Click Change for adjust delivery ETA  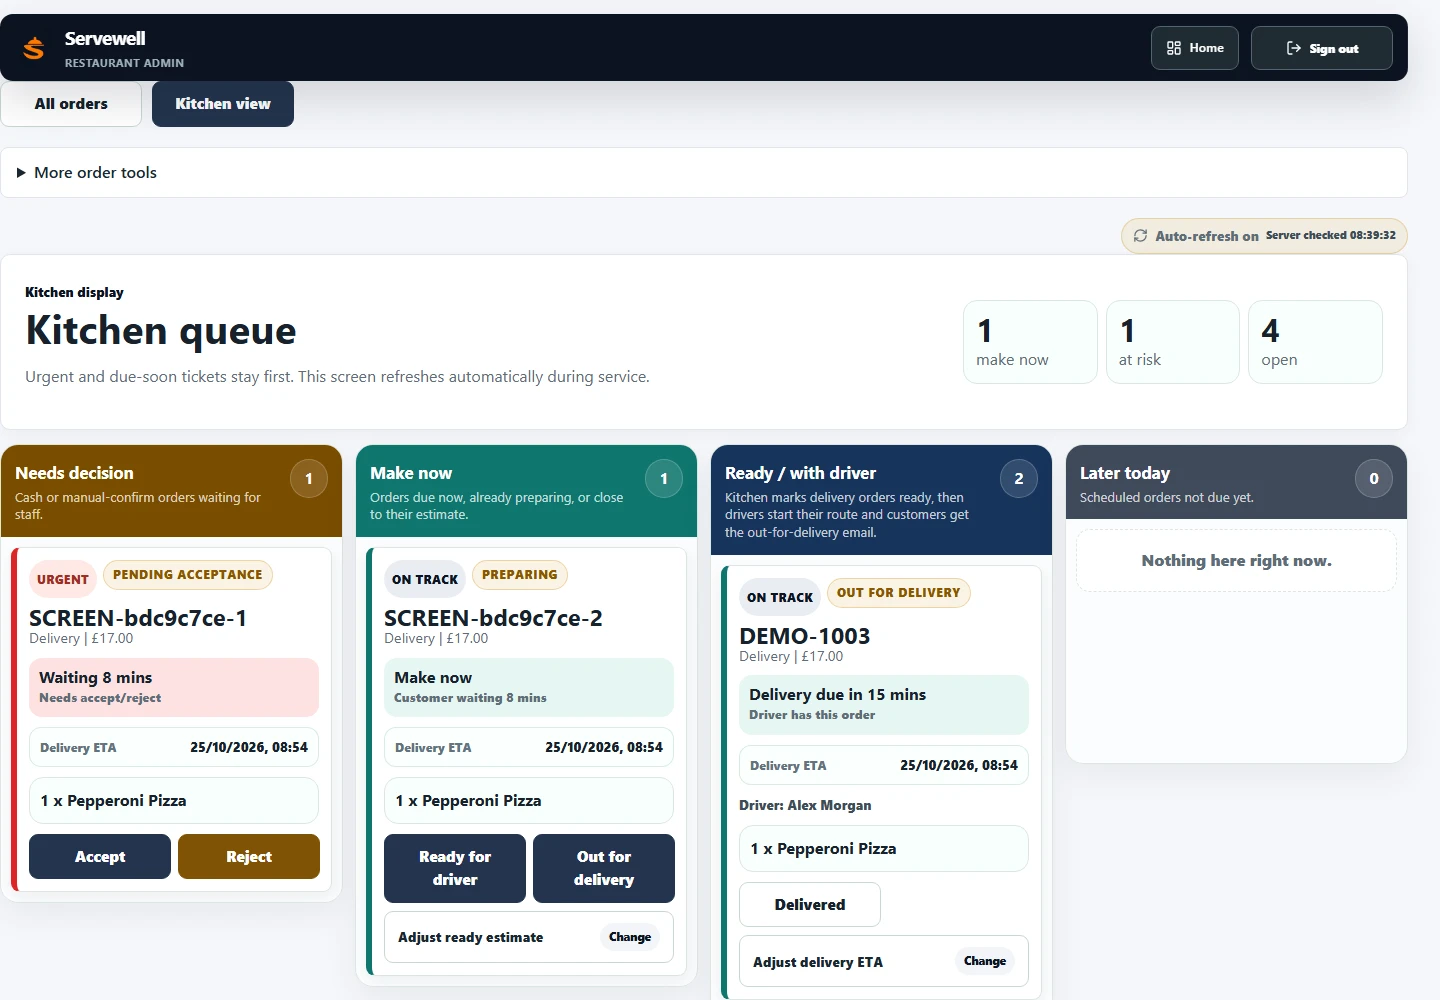click(x=985, y=961)
